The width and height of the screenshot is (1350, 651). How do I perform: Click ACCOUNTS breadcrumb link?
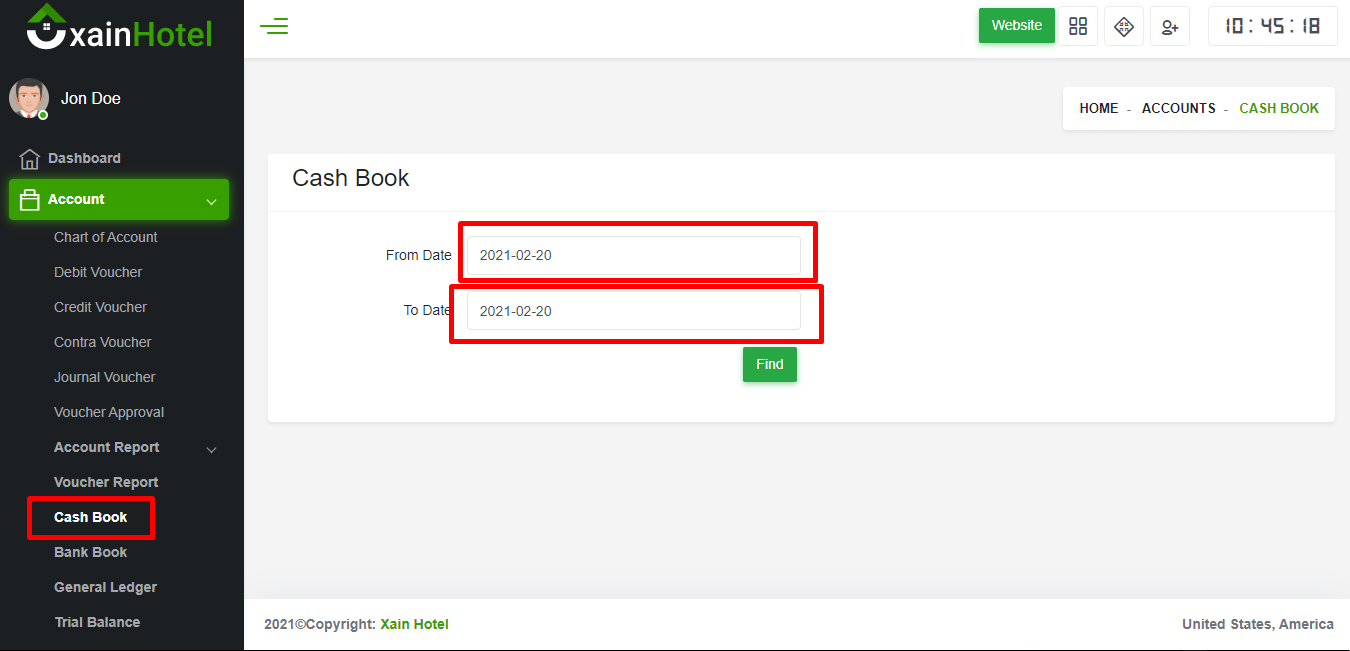(1178, 108)
